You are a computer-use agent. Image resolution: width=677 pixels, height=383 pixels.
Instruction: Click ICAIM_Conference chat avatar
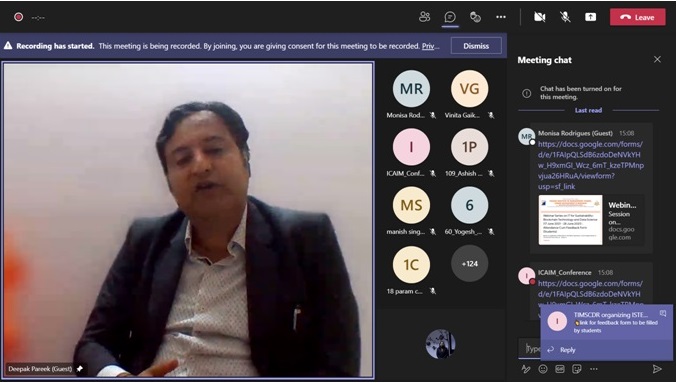[526, 276]
